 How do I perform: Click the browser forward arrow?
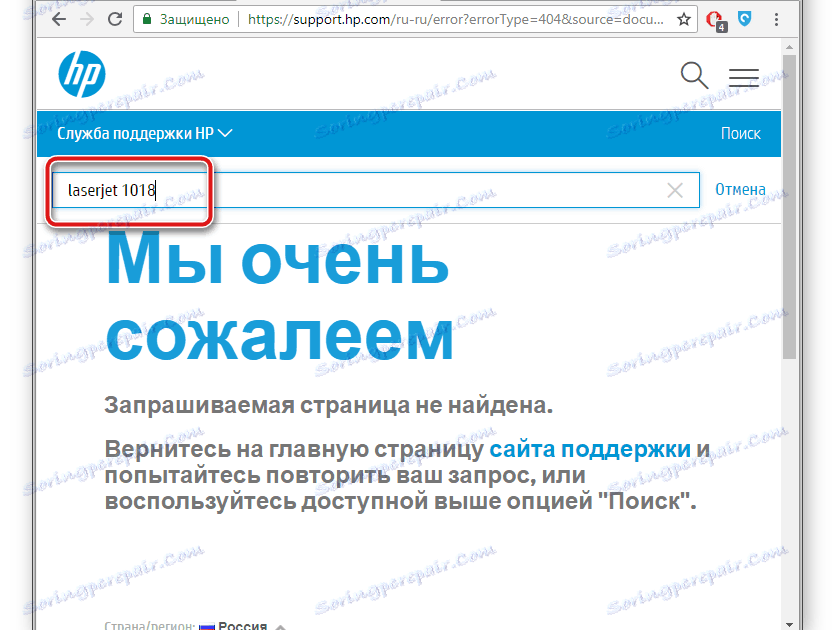click(x=87, y=20)
